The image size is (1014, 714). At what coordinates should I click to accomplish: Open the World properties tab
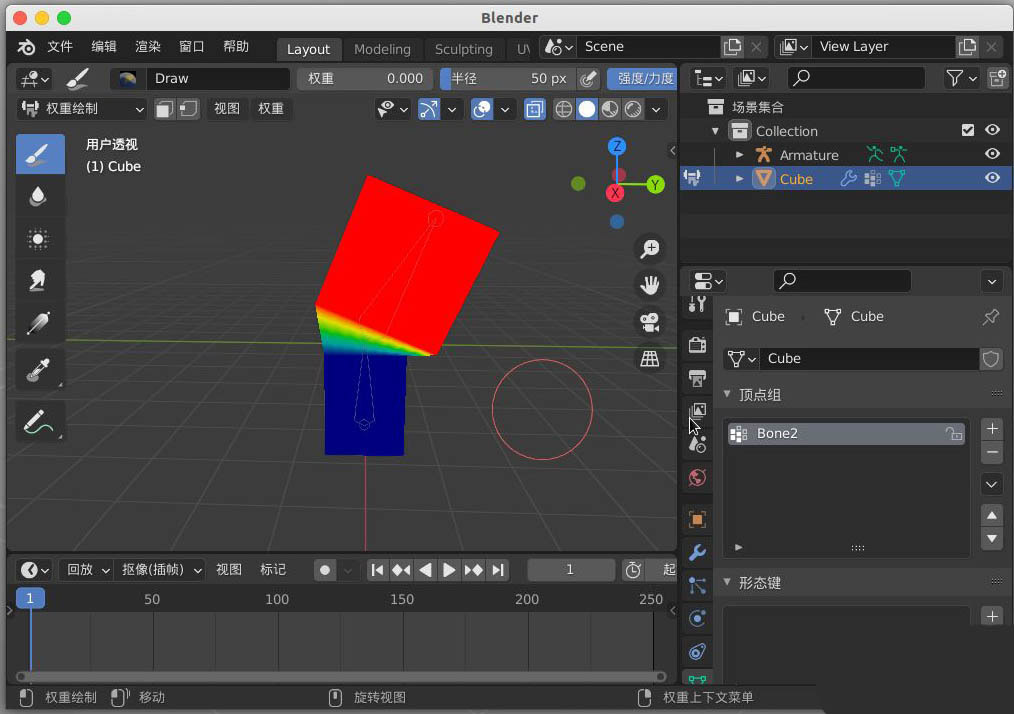tap(697, 478)
